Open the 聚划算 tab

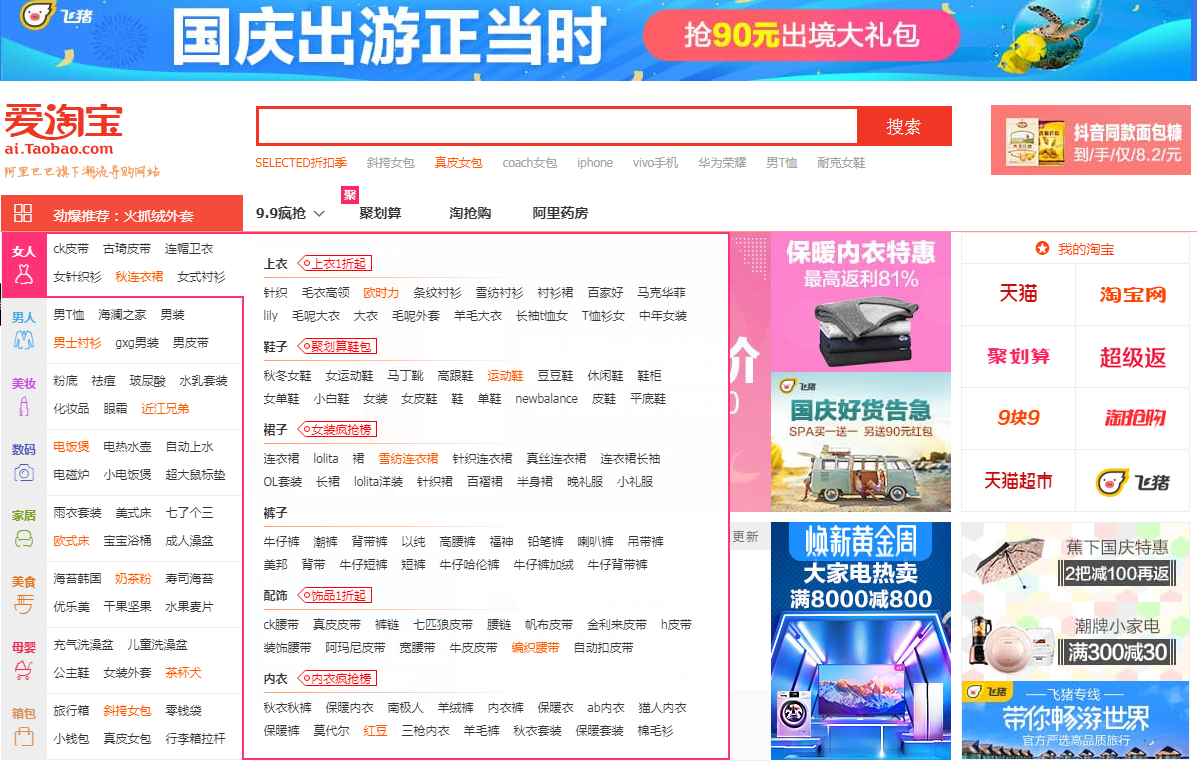(380, 213)
